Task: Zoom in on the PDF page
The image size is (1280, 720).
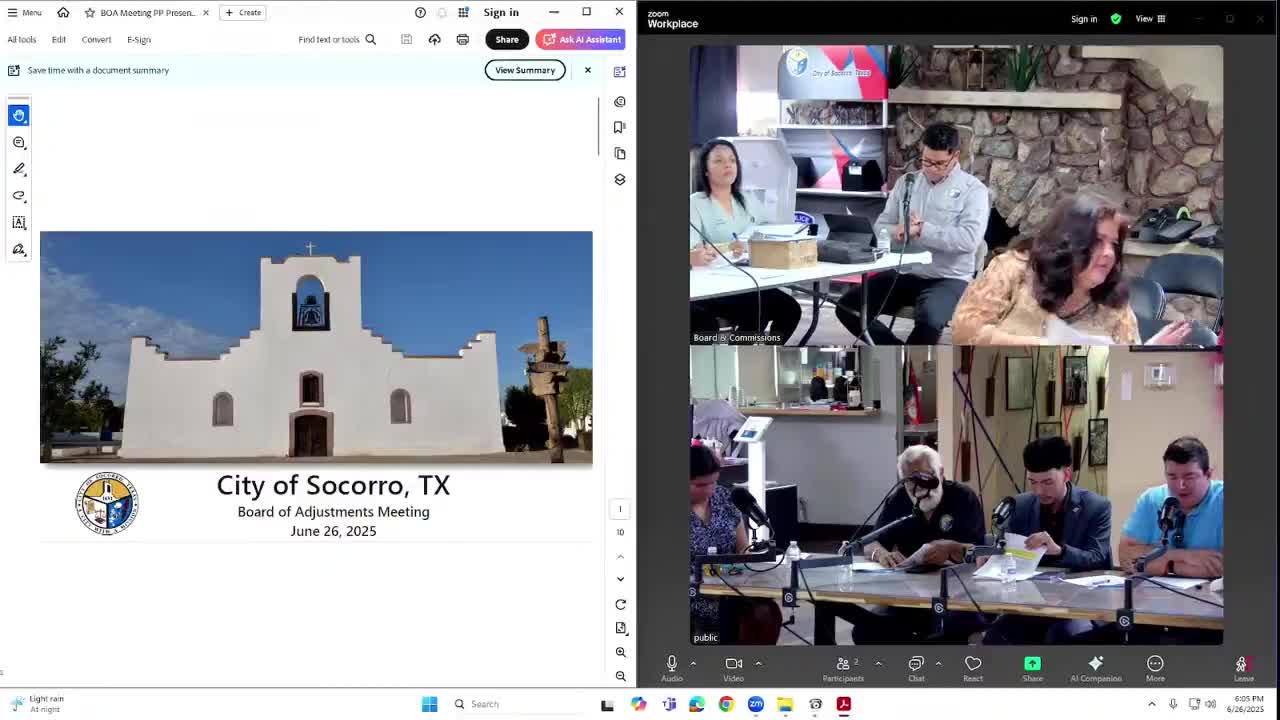Action: pyautogui.click(x=620, y=652)
